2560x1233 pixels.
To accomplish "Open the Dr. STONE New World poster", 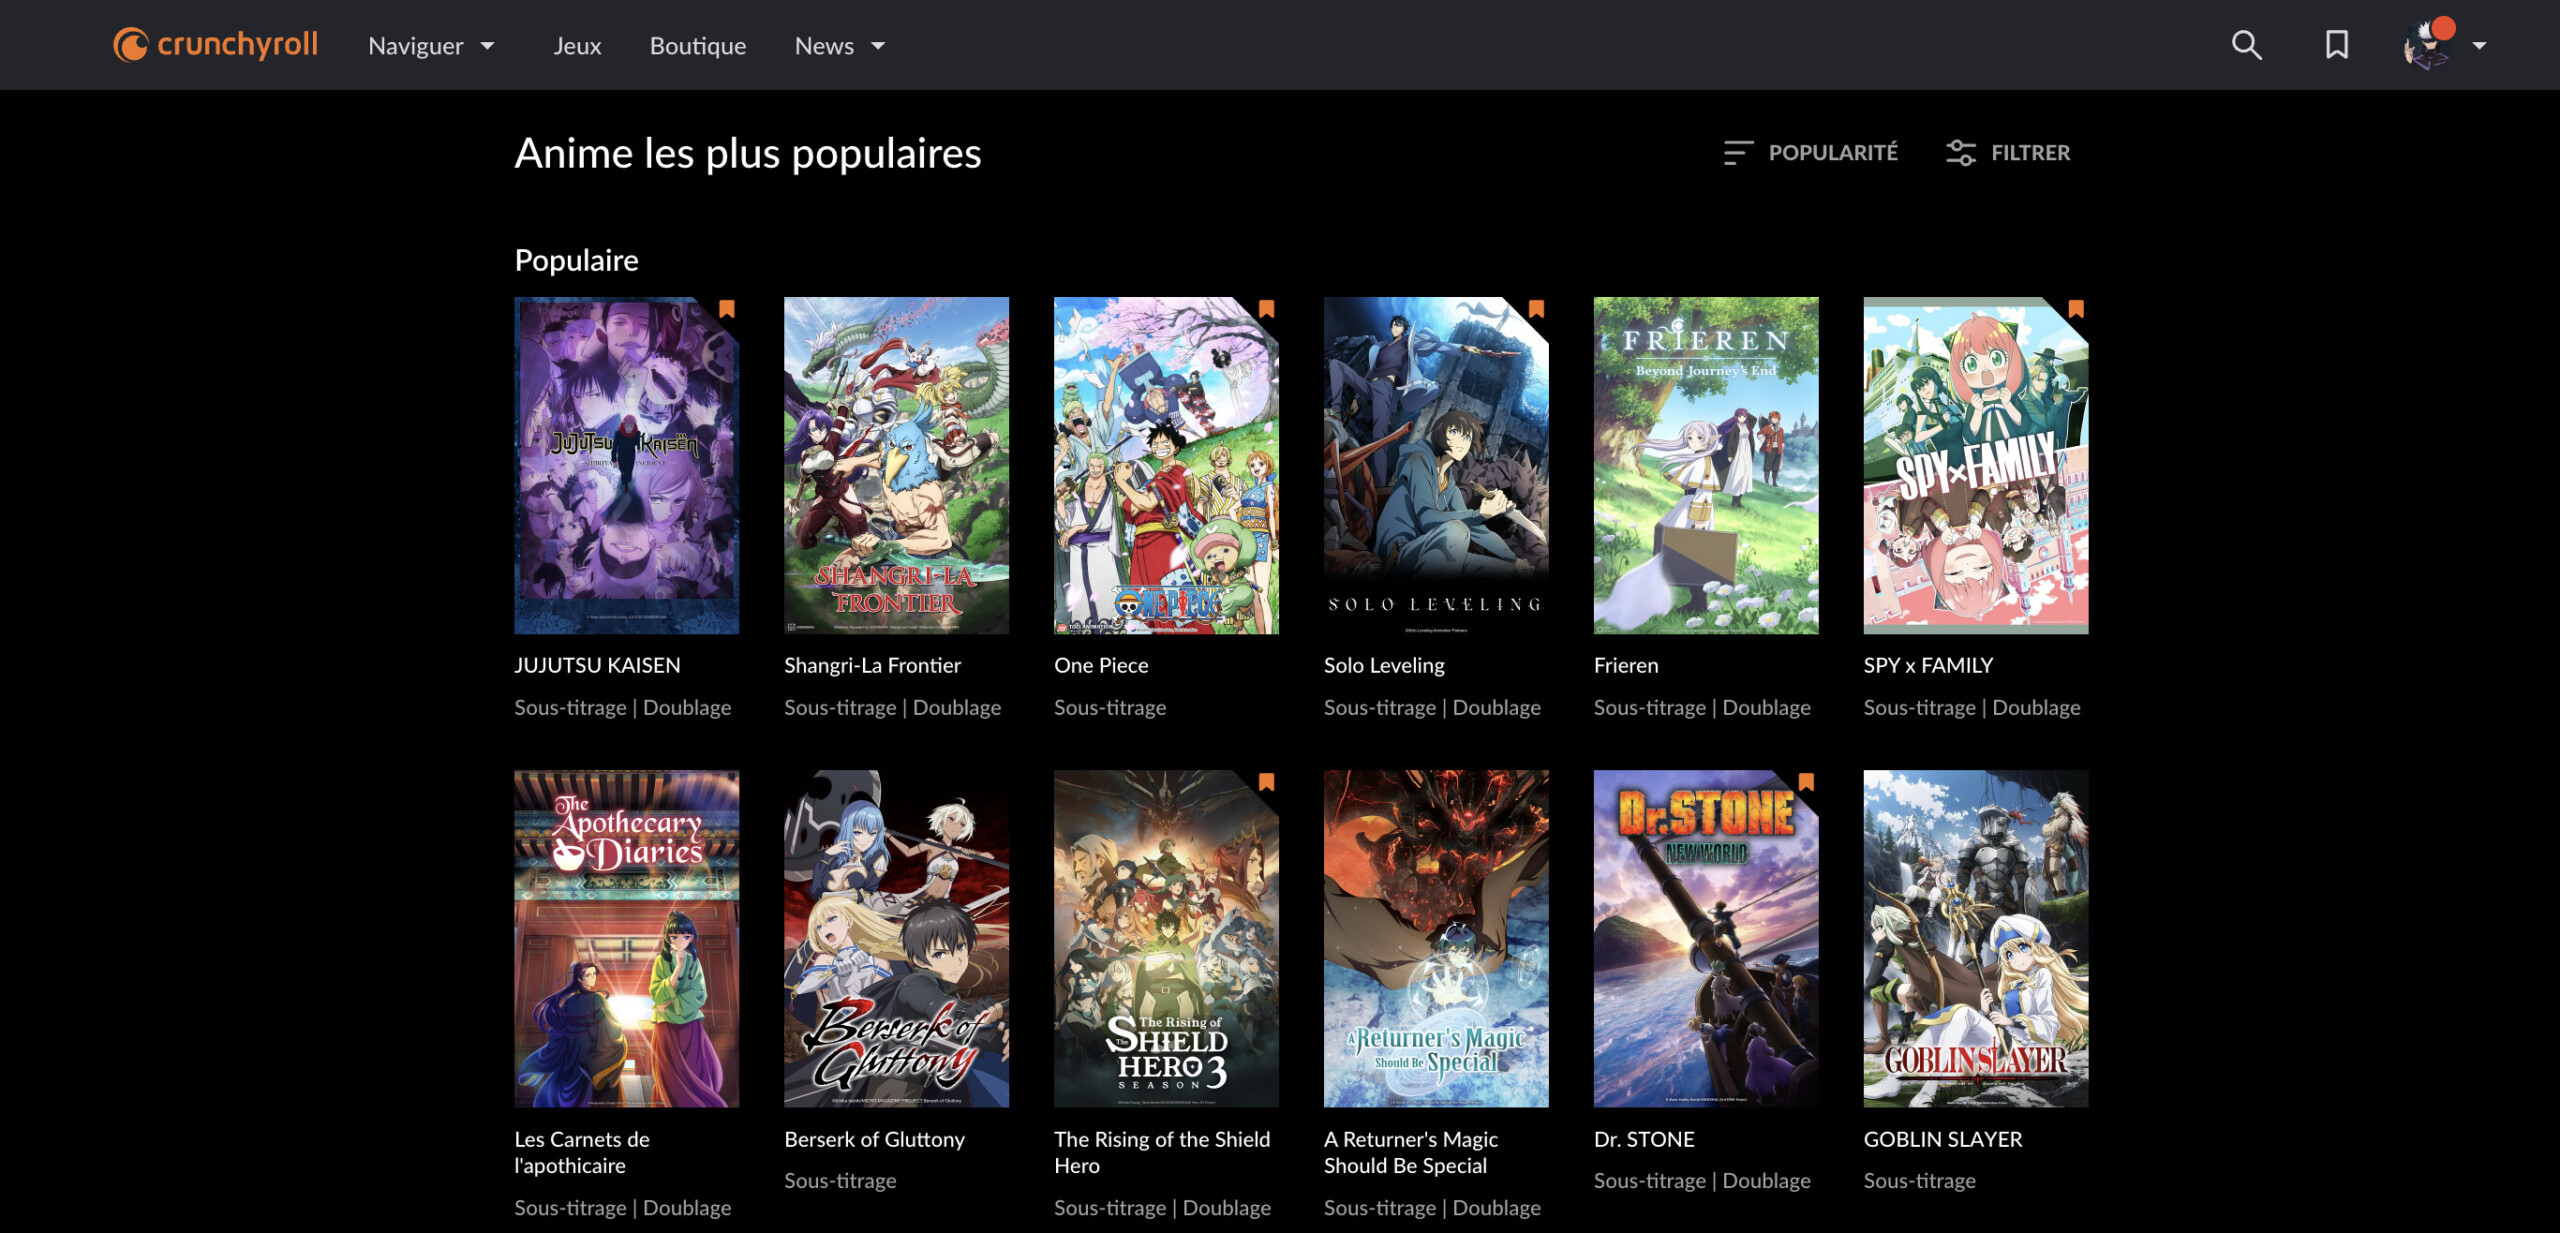I will pyautogui.click(x=1706, y=938).
